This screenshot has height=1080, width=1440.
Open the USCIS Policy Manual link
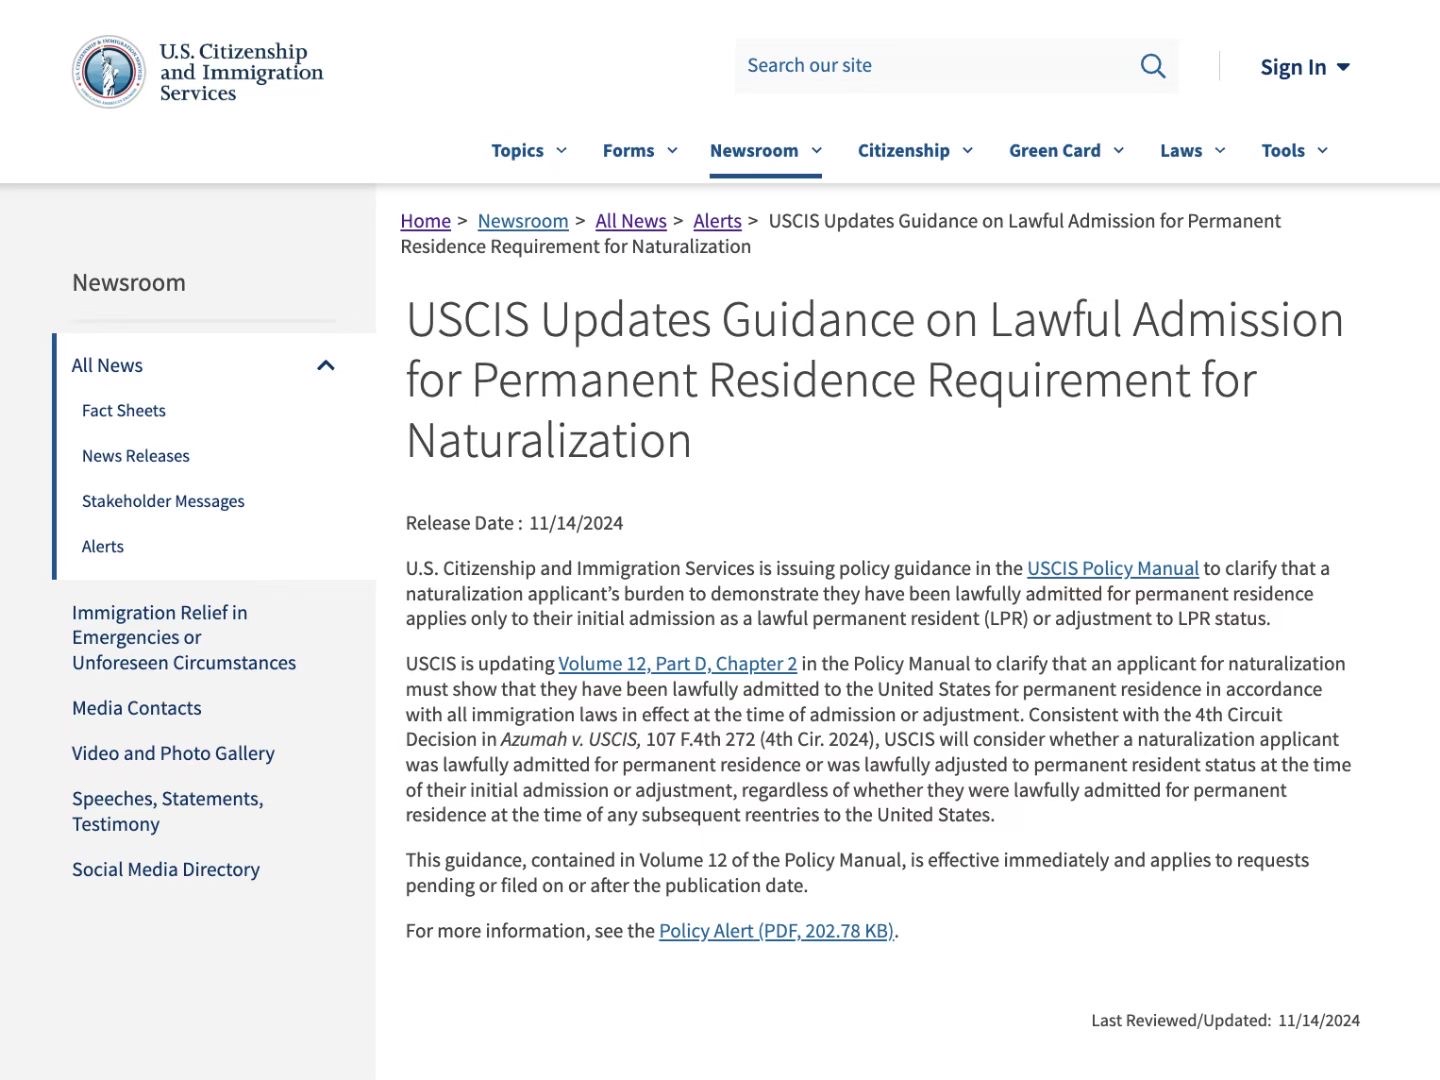coord(1113,568)
